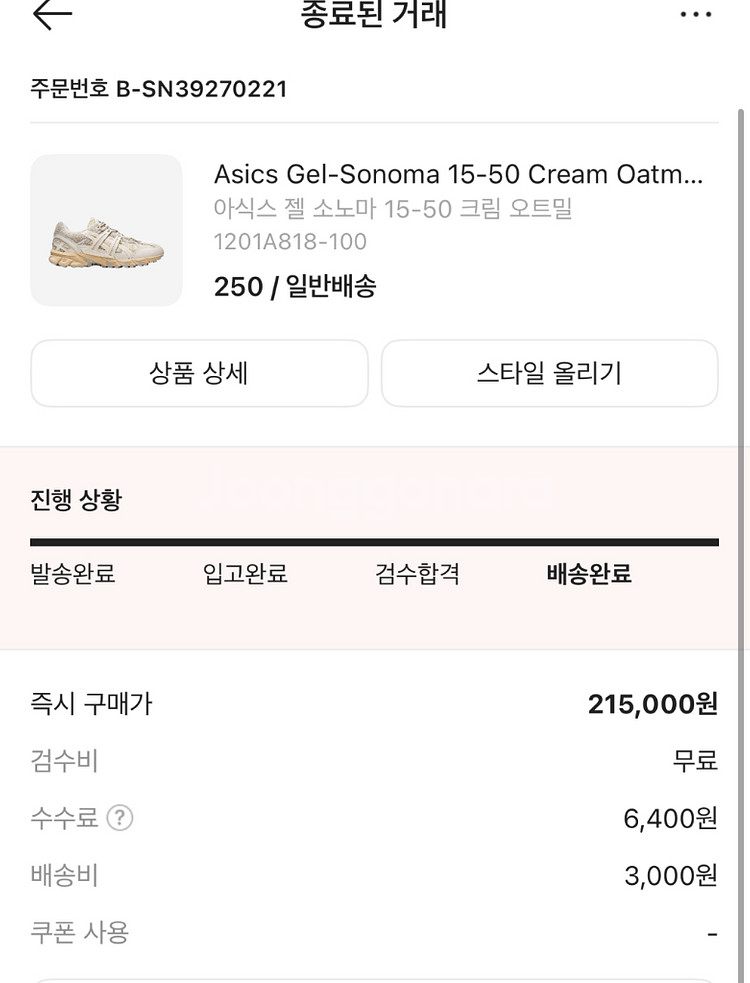Click the 배송비 3,000원 row
The height and width of the screenshot is (983, 750).
click(374, 876)
